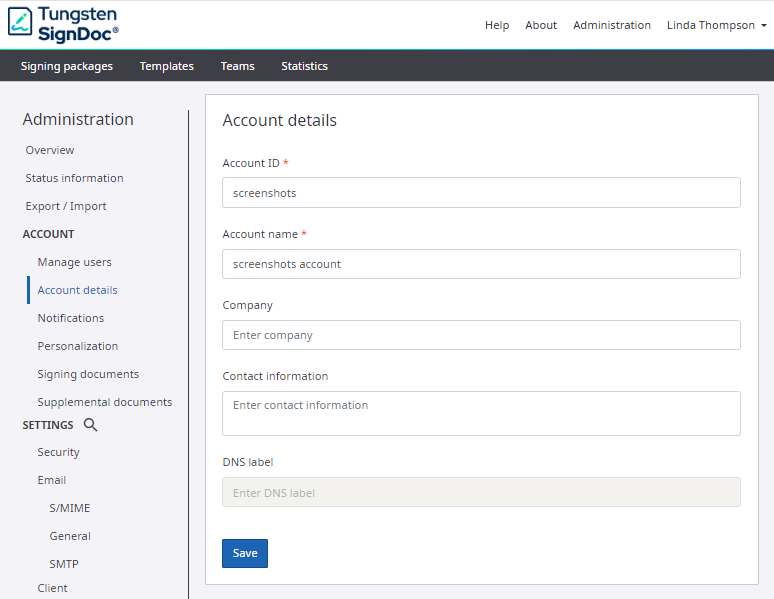The height and width of the screenshot is (599, 774).
Task: Go to Administration in the top header
Action: 612,25
